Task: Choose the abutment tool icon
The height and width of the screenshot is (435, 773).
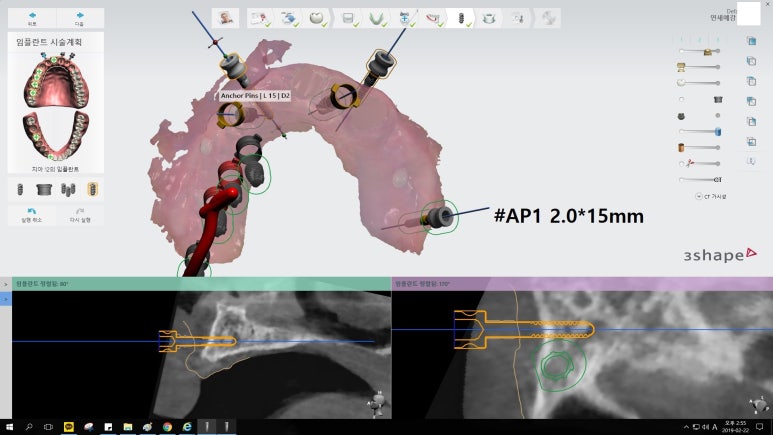Action: (43, 188)
